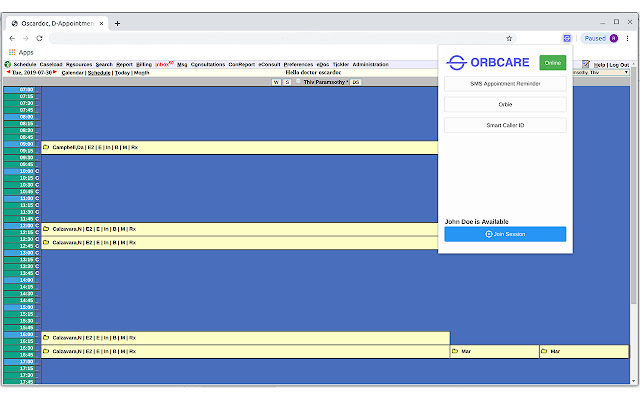Open the Resources menu item

[x=79, y=64]
